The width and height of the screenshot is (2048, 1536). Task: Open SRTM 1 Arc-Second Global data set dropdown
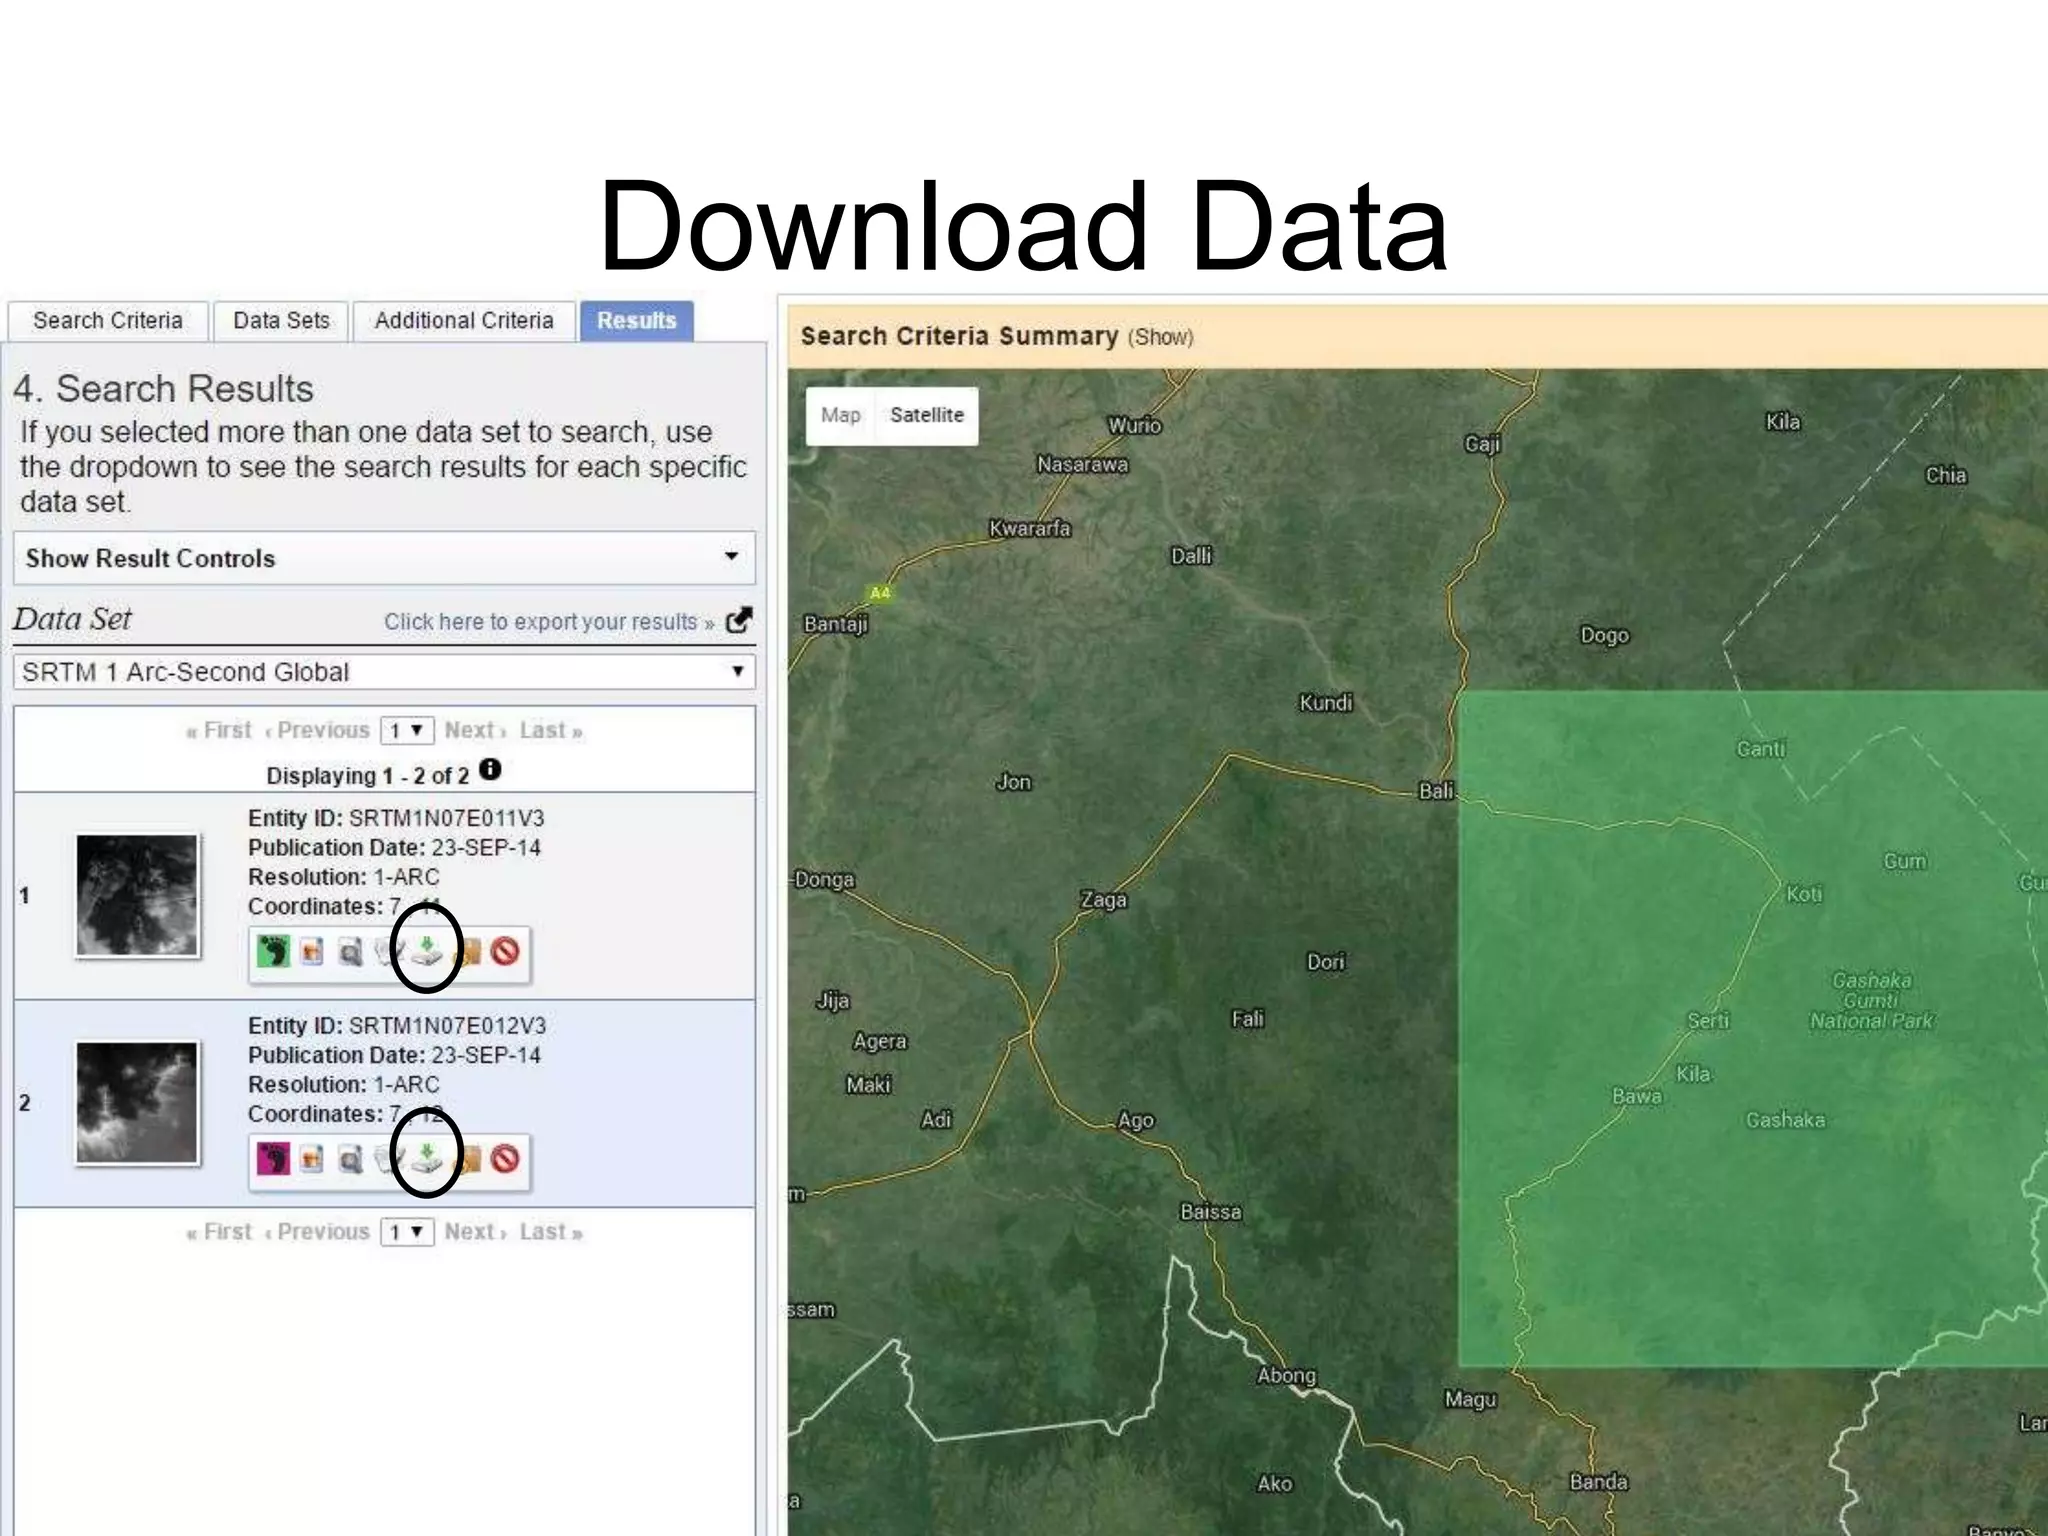[384, 672]
